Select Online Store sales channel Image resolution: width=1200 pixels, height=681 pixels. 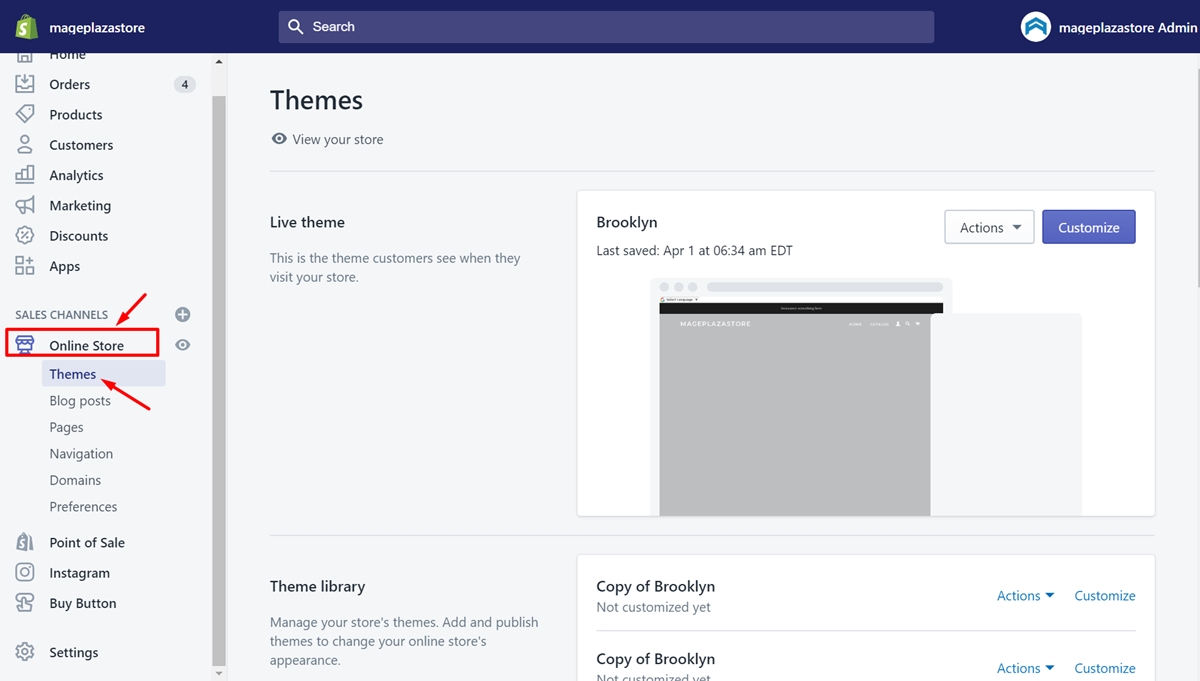click(87, 345)
